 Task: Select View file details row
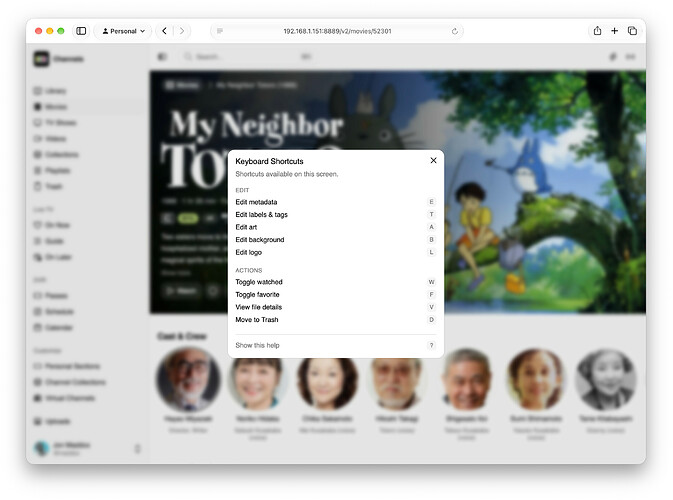[x=335, y=307]
